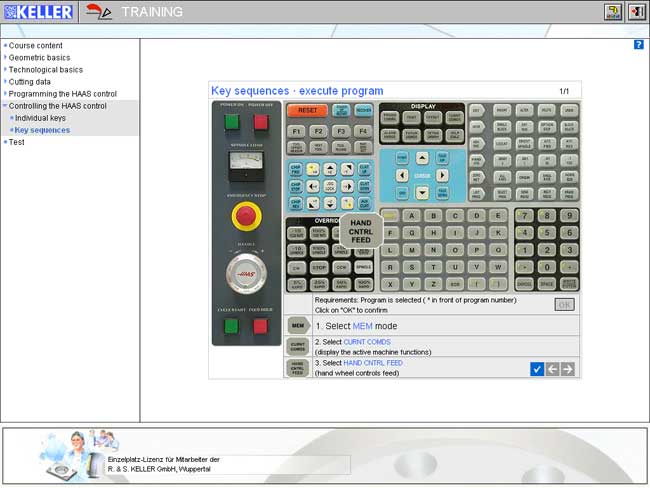Click the STOP spindle key in Overrides
The height and width of the screenshot is (488, 650).
click(x=319, y=268)
